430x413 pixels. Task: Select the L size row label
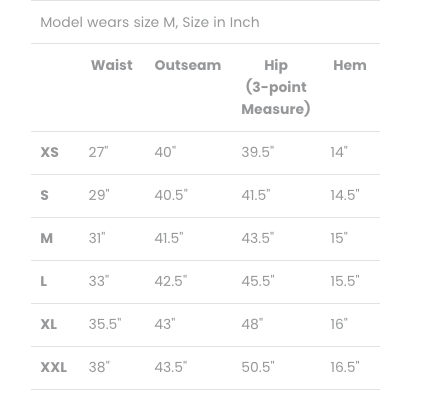pyautogui.click(x=44, y=281)
